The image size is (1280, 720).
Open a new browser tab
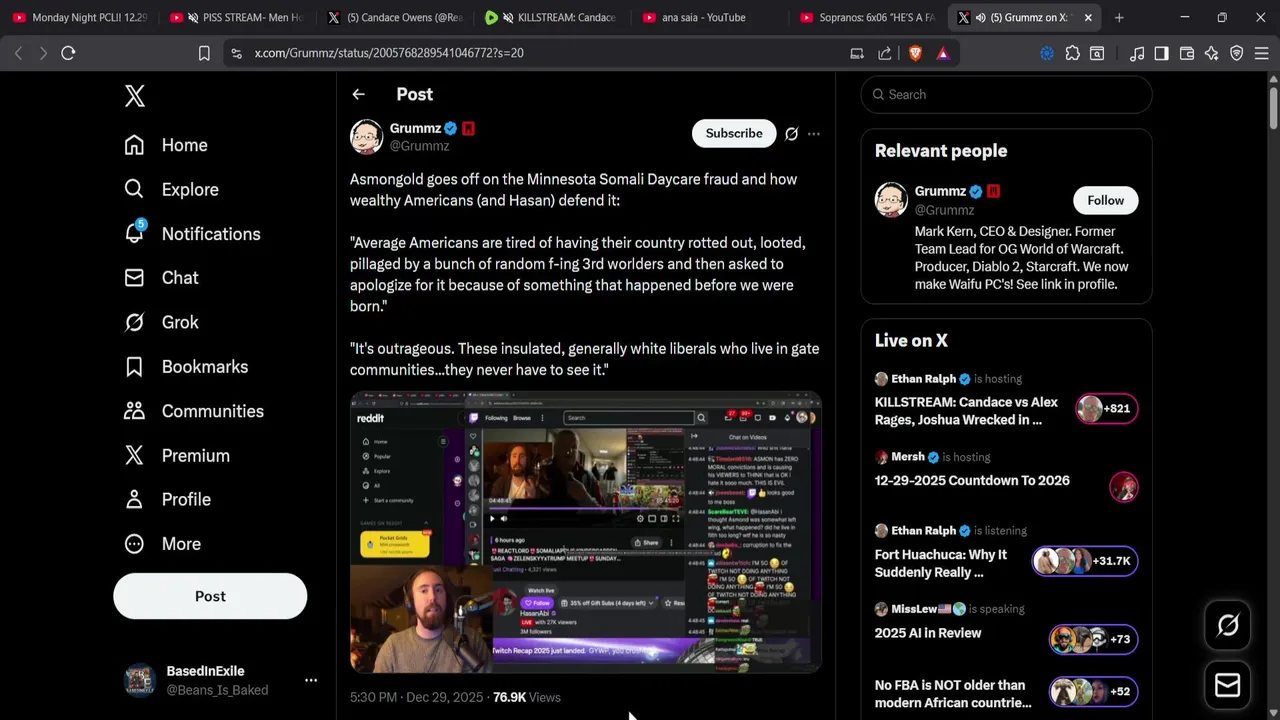[x=1119, y=17]
